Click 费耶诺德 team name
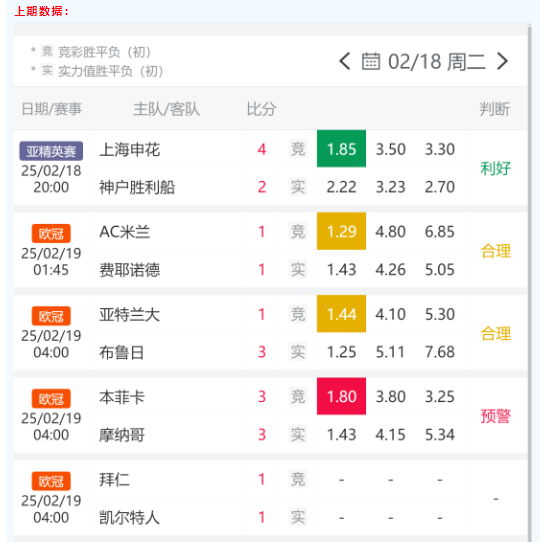 (130, 270)
